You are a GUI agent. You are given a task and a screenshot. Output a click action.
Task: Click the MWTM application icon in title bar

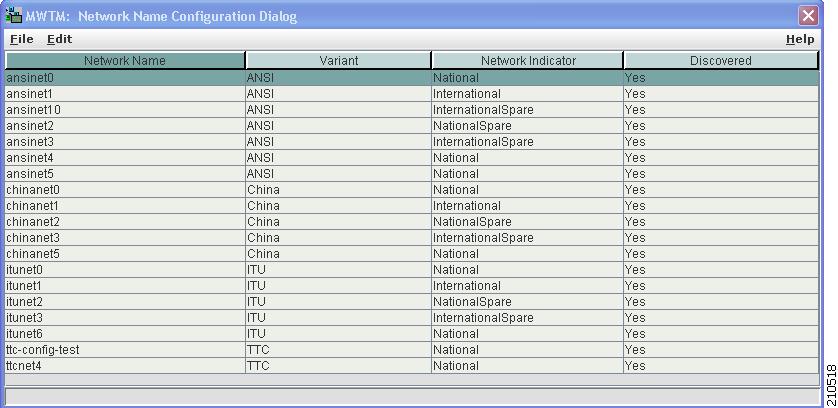pos(13,16)
